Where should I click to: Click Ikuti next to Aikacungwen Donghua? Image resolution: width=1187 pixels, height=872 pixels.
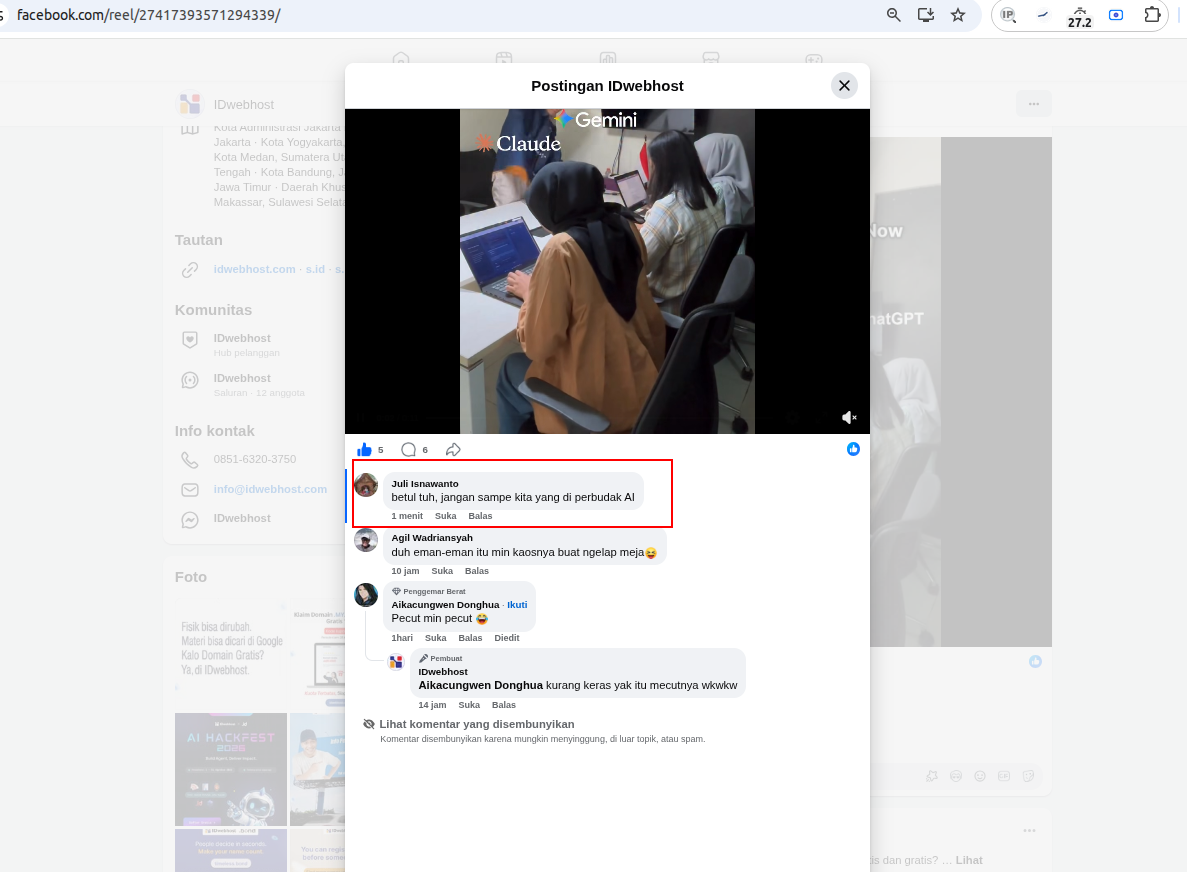517,605
